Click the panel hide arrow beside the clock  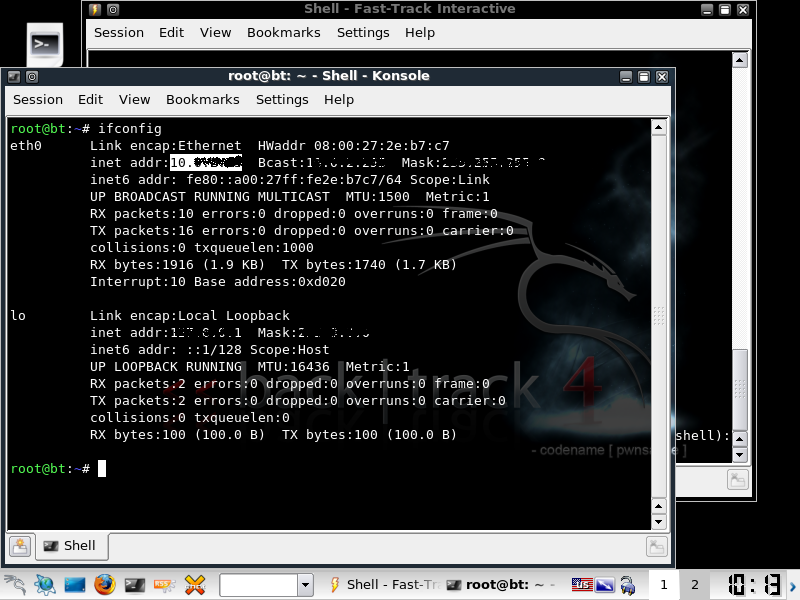[793, 586]
